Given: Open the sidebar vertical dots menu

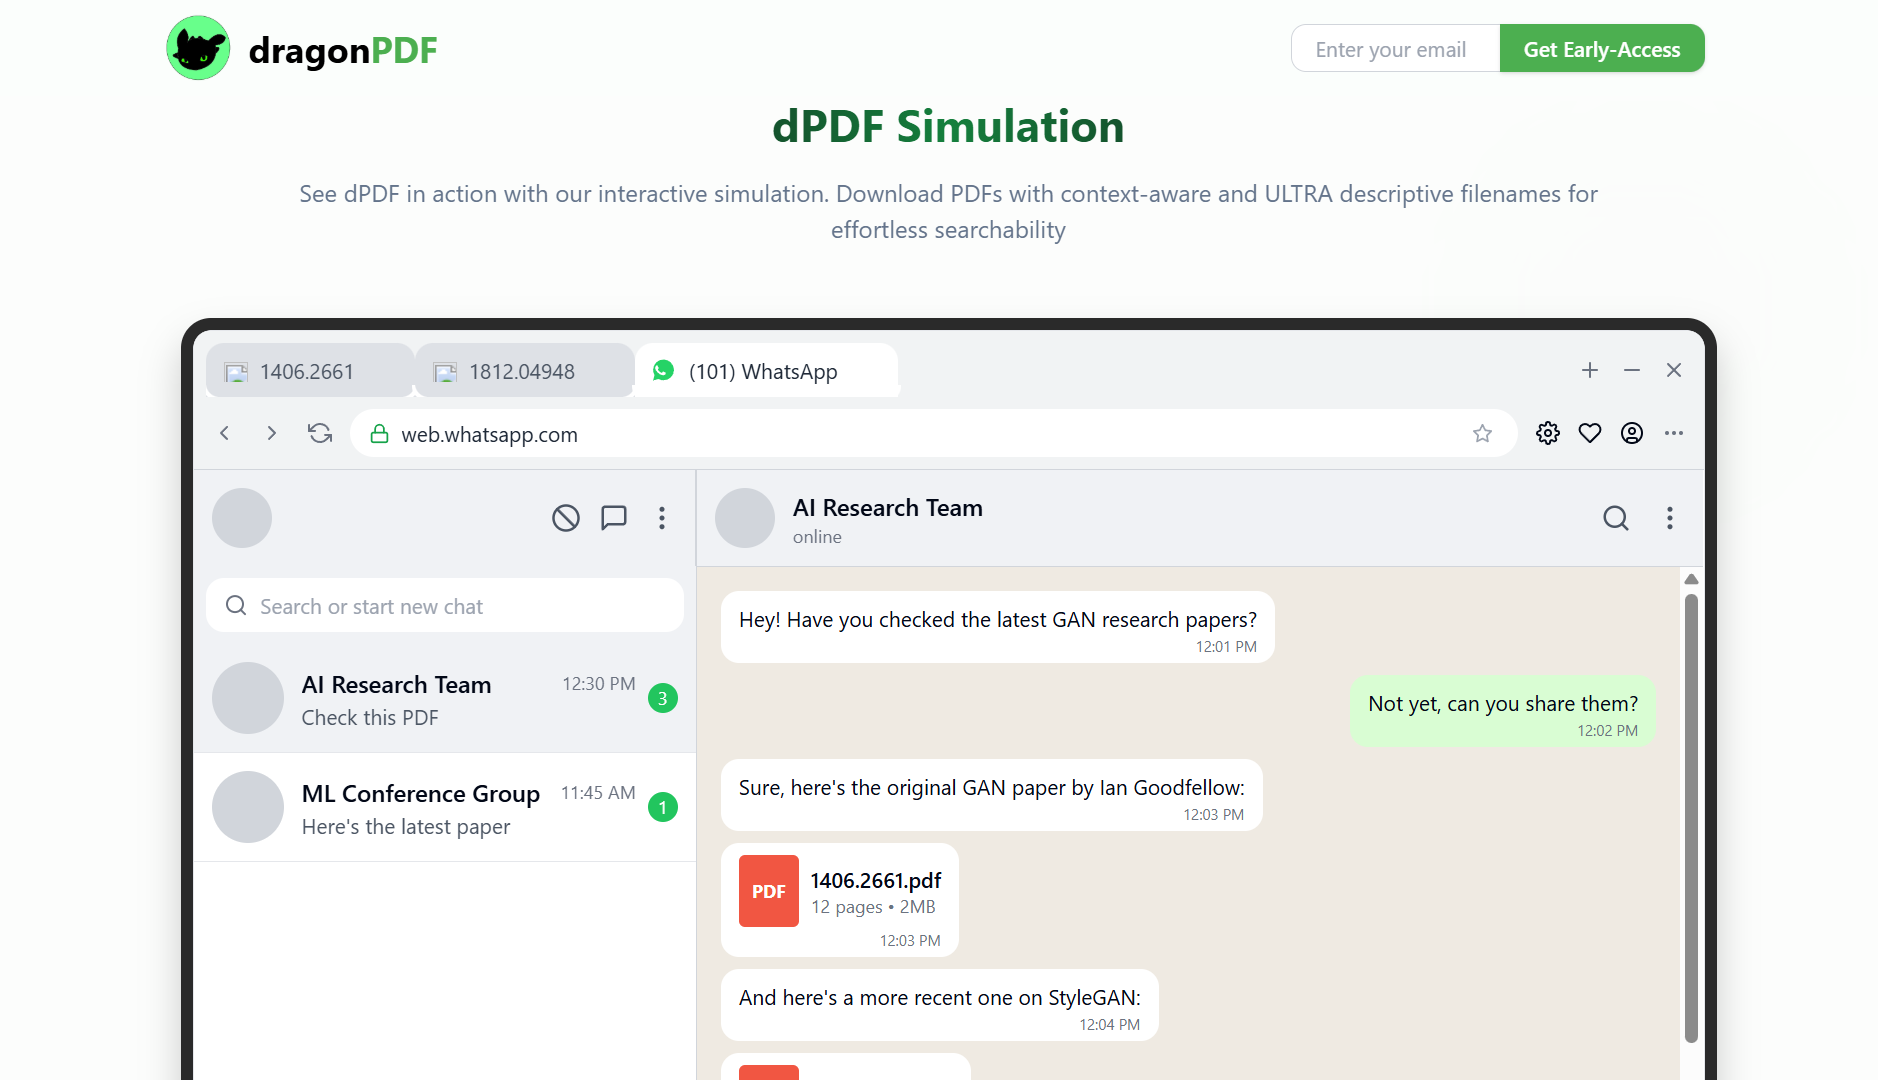Looking at the screenshot, I should (x=662, y=518).
